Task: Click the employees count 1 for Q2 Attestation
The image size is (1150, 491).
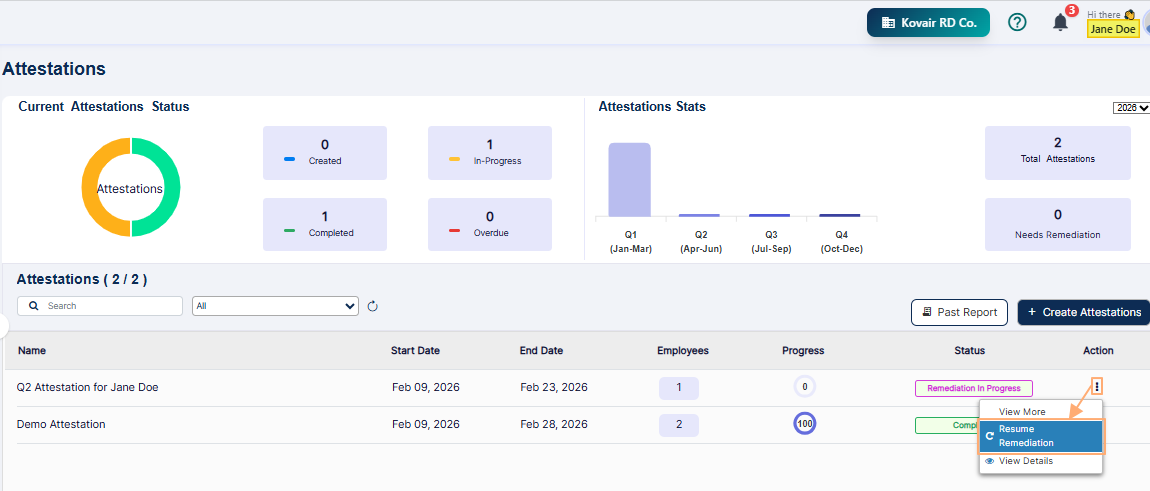Action: (x=678, y=388)
